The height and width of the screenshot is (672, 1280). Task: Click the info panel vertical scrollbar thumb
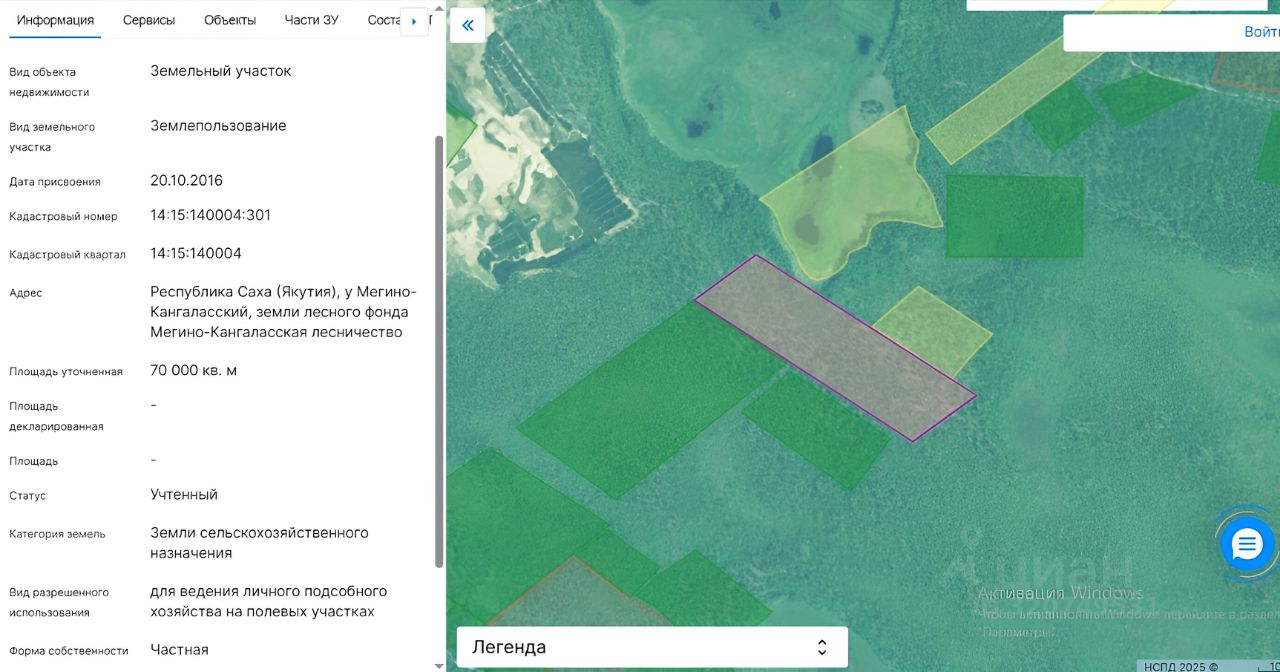point(438,350)
